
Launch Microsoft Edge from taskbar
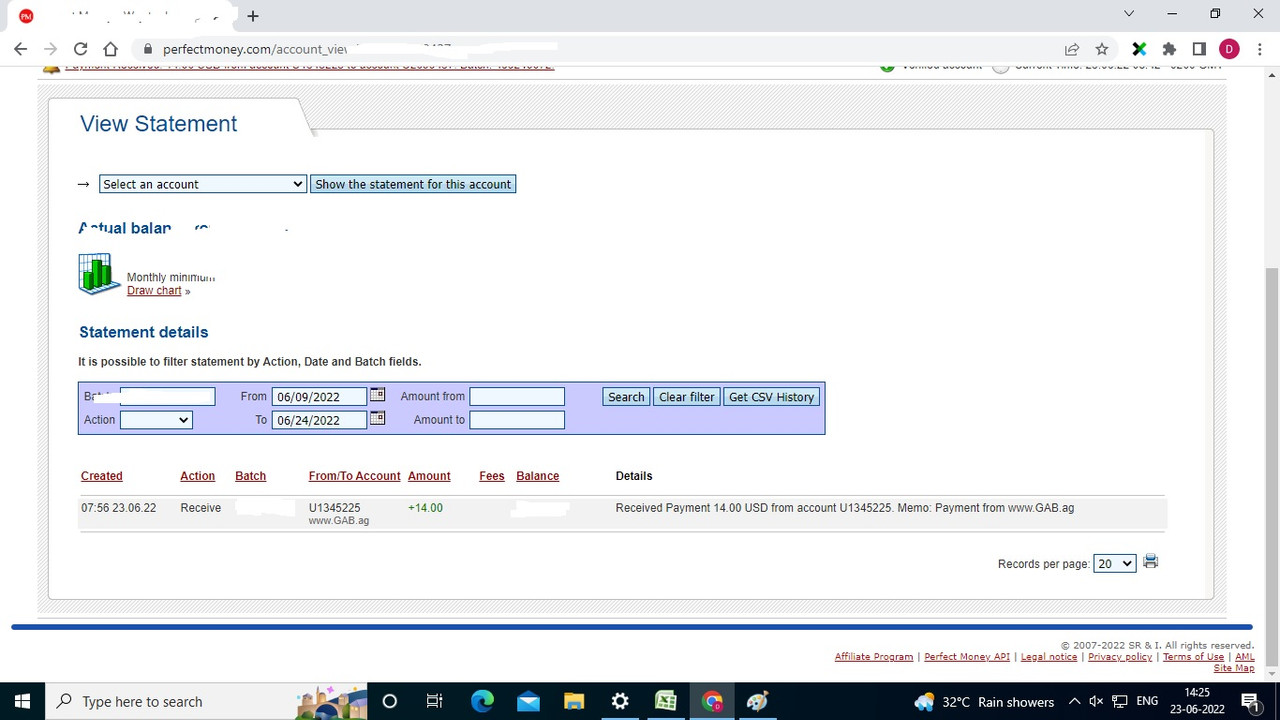click(482, 701)
